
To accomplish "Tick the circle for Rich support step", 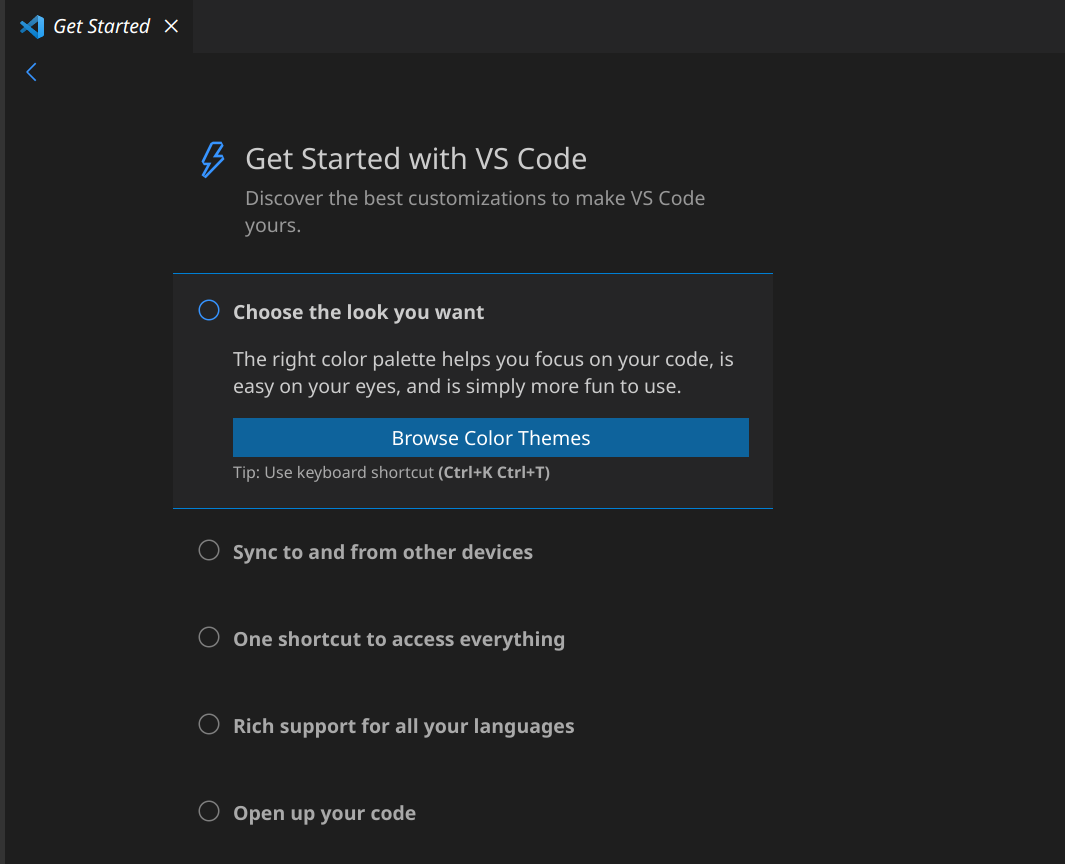I will (209, 725).
